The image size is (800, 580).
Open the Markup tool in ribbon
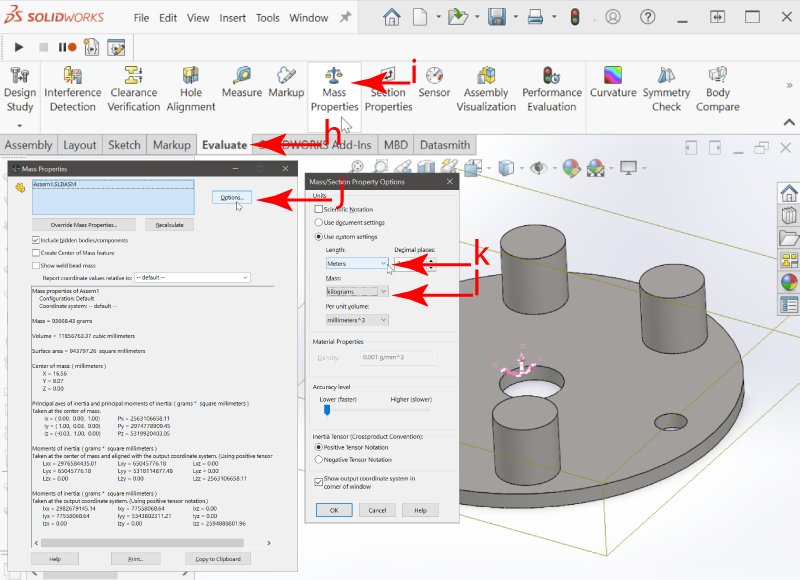(x=286, y=83)
